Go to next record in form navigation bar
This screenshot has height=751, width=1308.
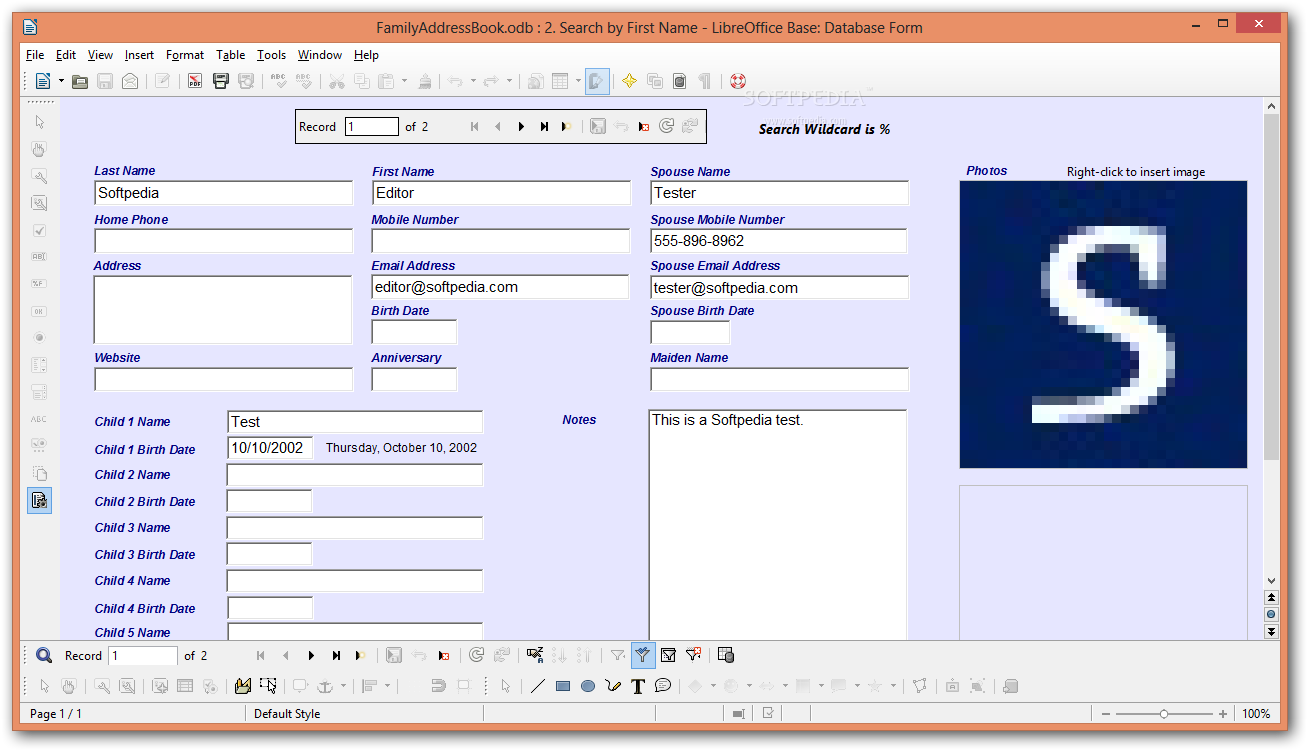(521, 127)
